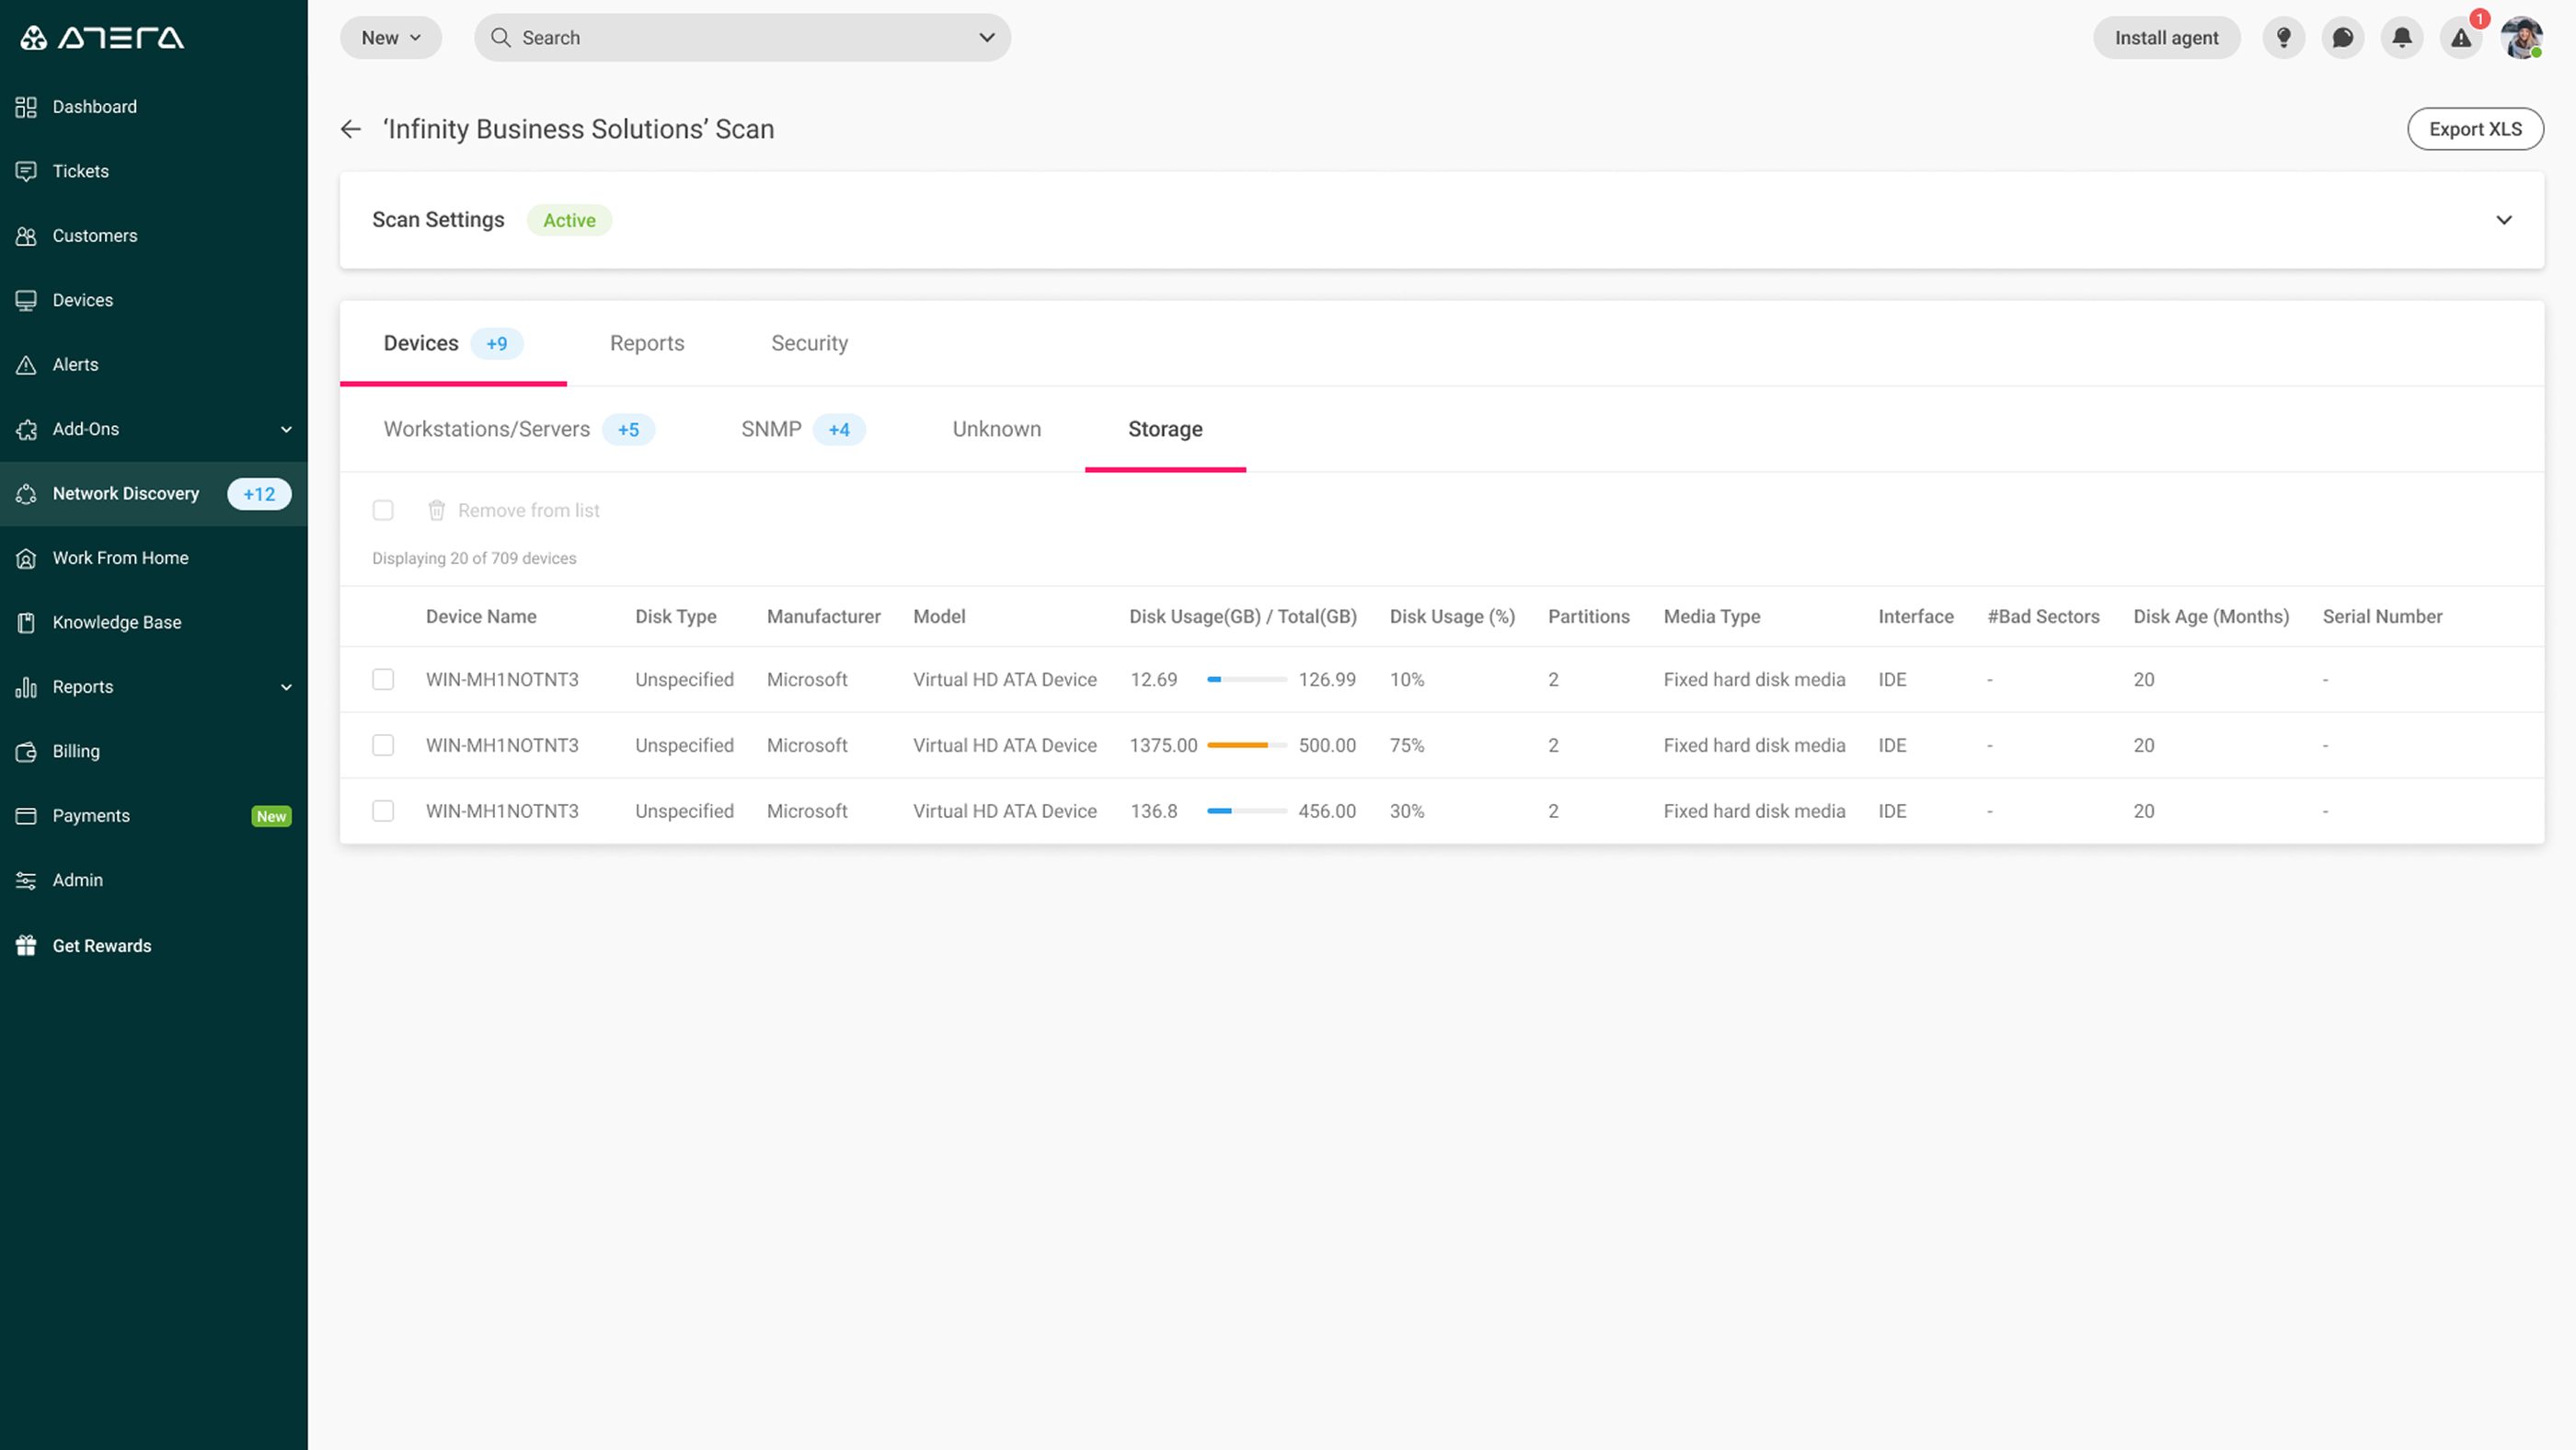
Task: Click the Install agent button
Action: [2166, 38]
